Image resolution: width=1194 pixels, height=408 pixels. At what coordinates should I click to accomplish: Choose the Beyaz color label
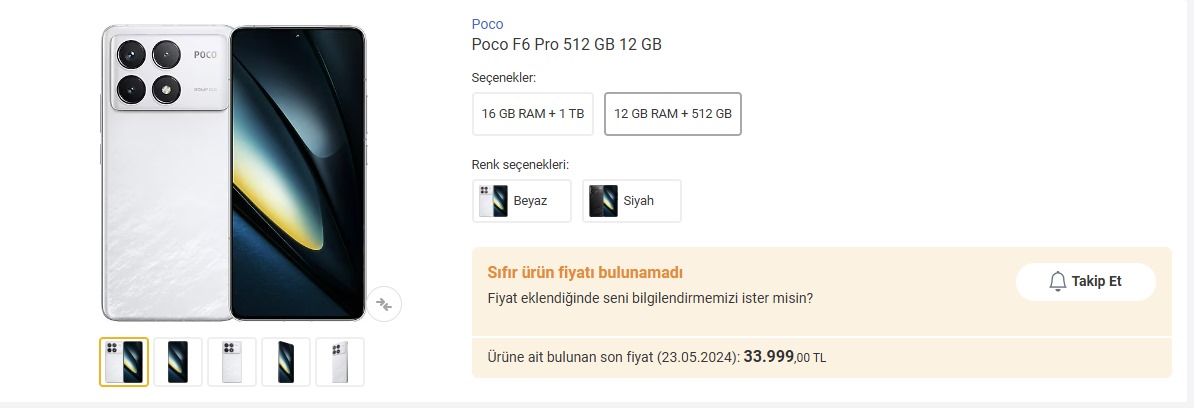coord(530,201)
